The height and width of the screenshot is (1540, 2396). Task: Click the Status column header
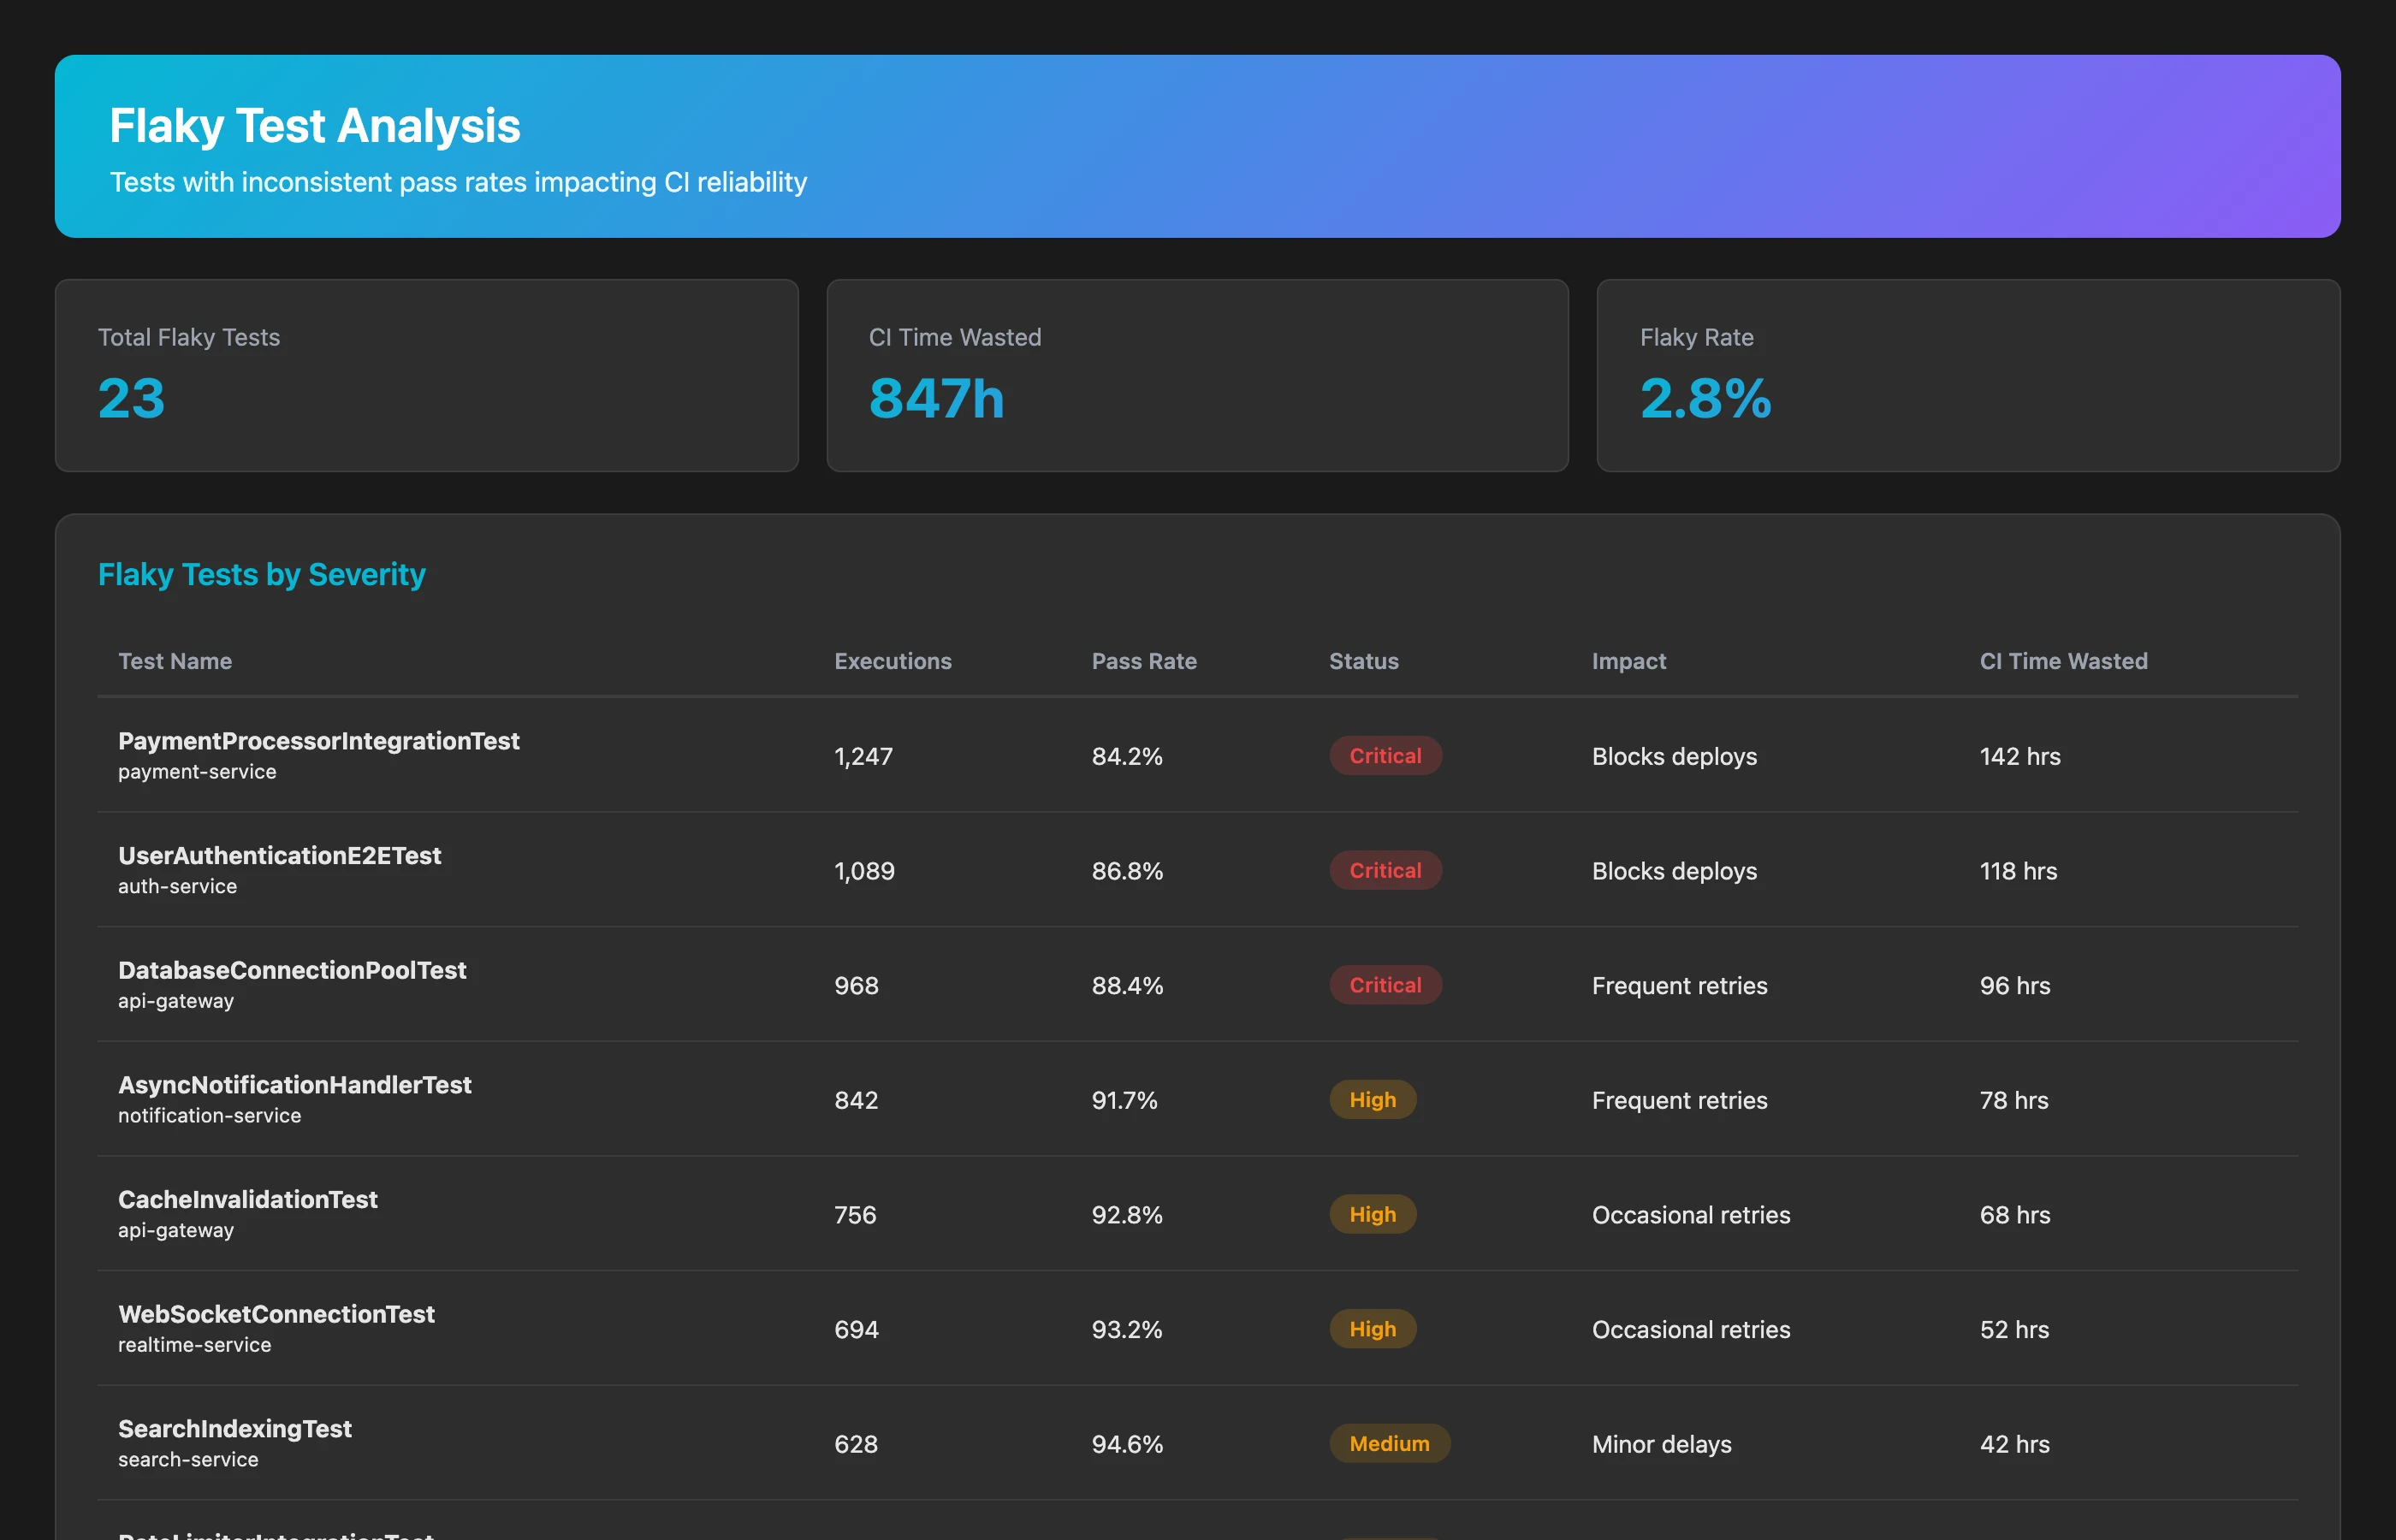pyautogui.click(x=1364, y=661)
